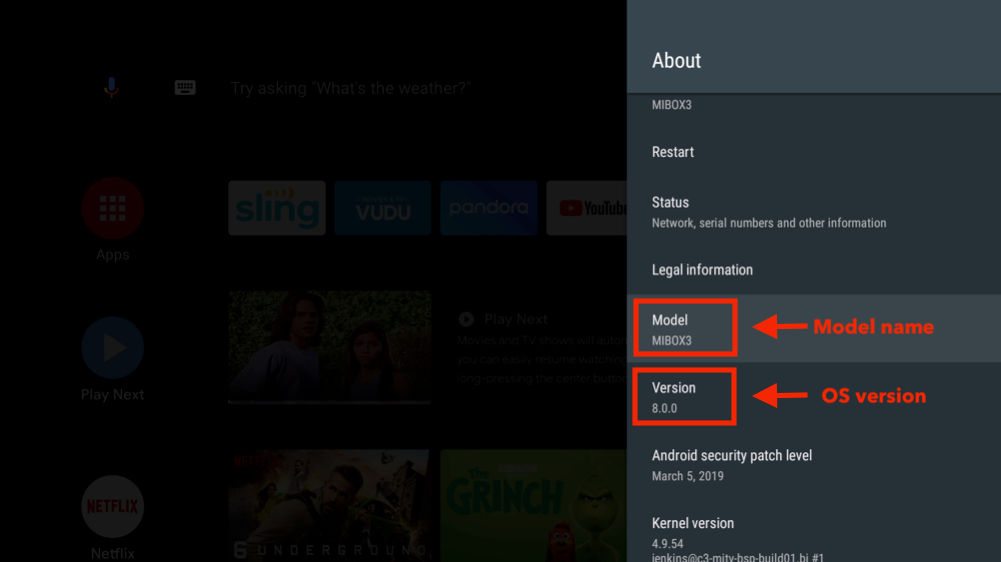The height and width of the screenshot is (562, 1001).
Task: Open the 6 Underground Netflix thumbnail
Action: point(329,506)
